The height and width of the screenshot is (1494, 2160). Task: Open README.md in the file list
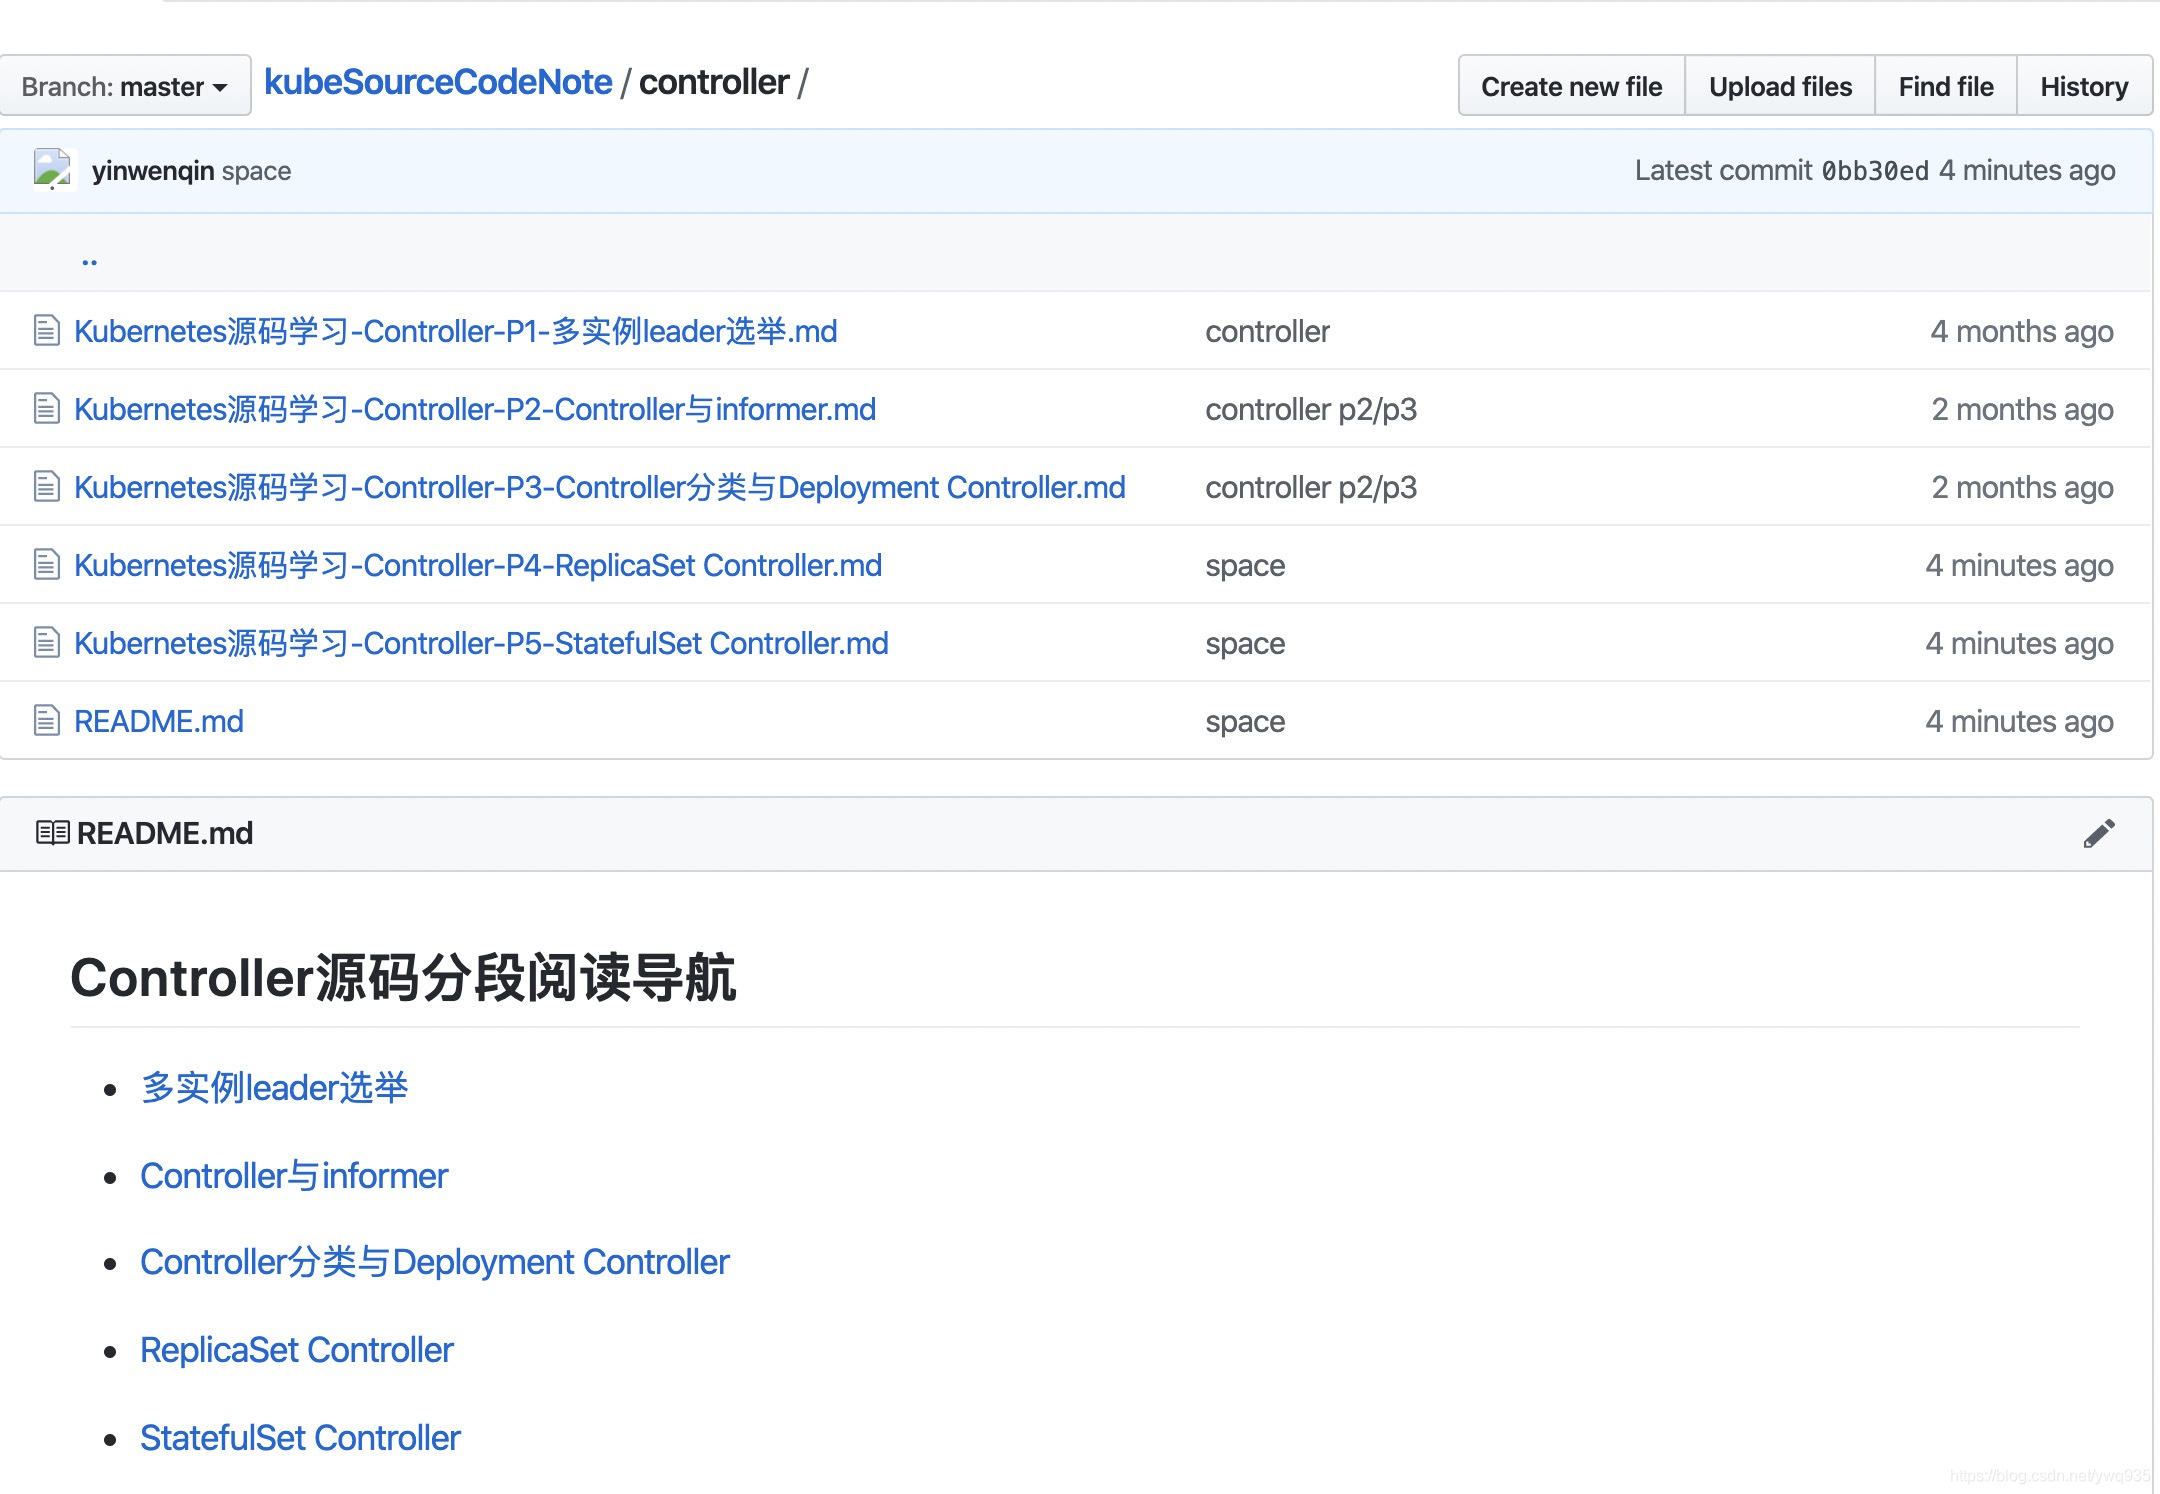[x=159, y=721]
